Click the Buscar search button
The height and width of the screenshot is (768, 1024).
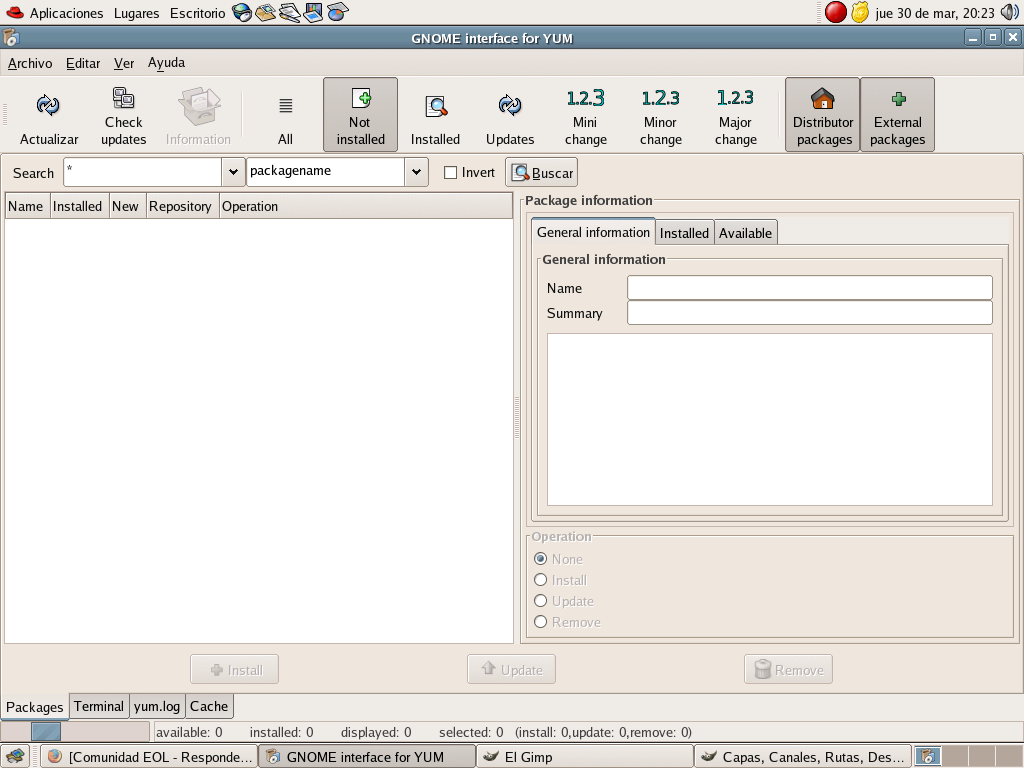pos(541,172)
